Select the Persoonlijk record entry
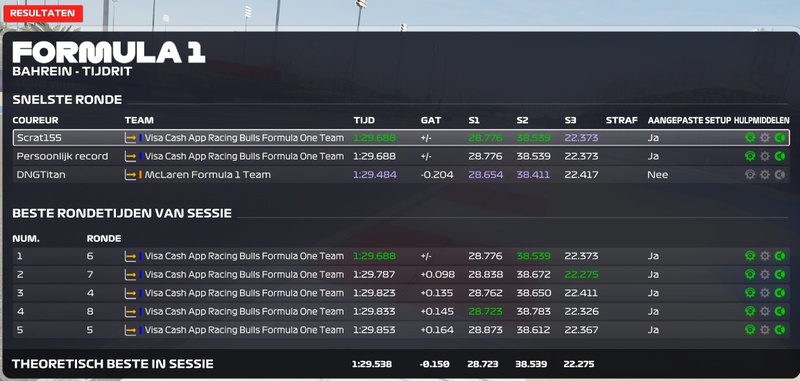Image resolution: width=800 pixels, height=381 pixels. click(x=62, y=156)
